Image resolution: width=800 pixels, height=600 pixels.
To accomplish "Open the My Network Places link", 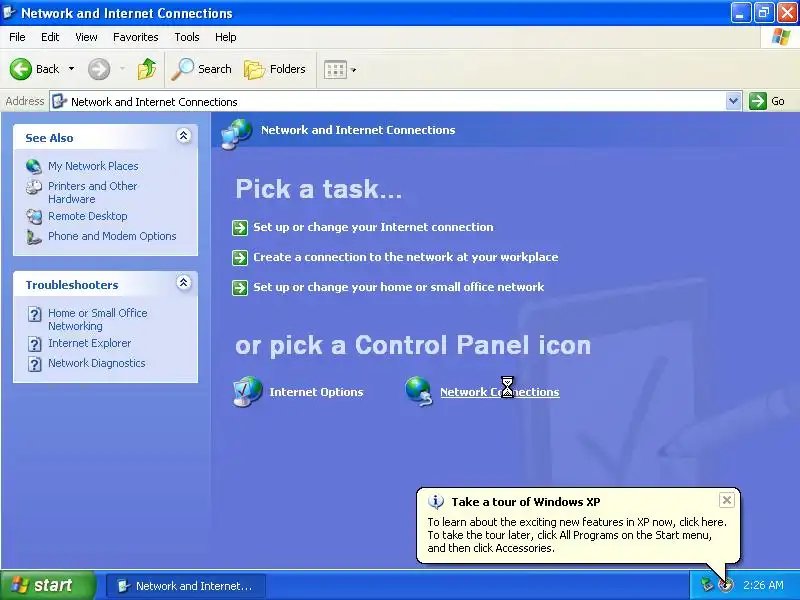I will pos(93,166).
